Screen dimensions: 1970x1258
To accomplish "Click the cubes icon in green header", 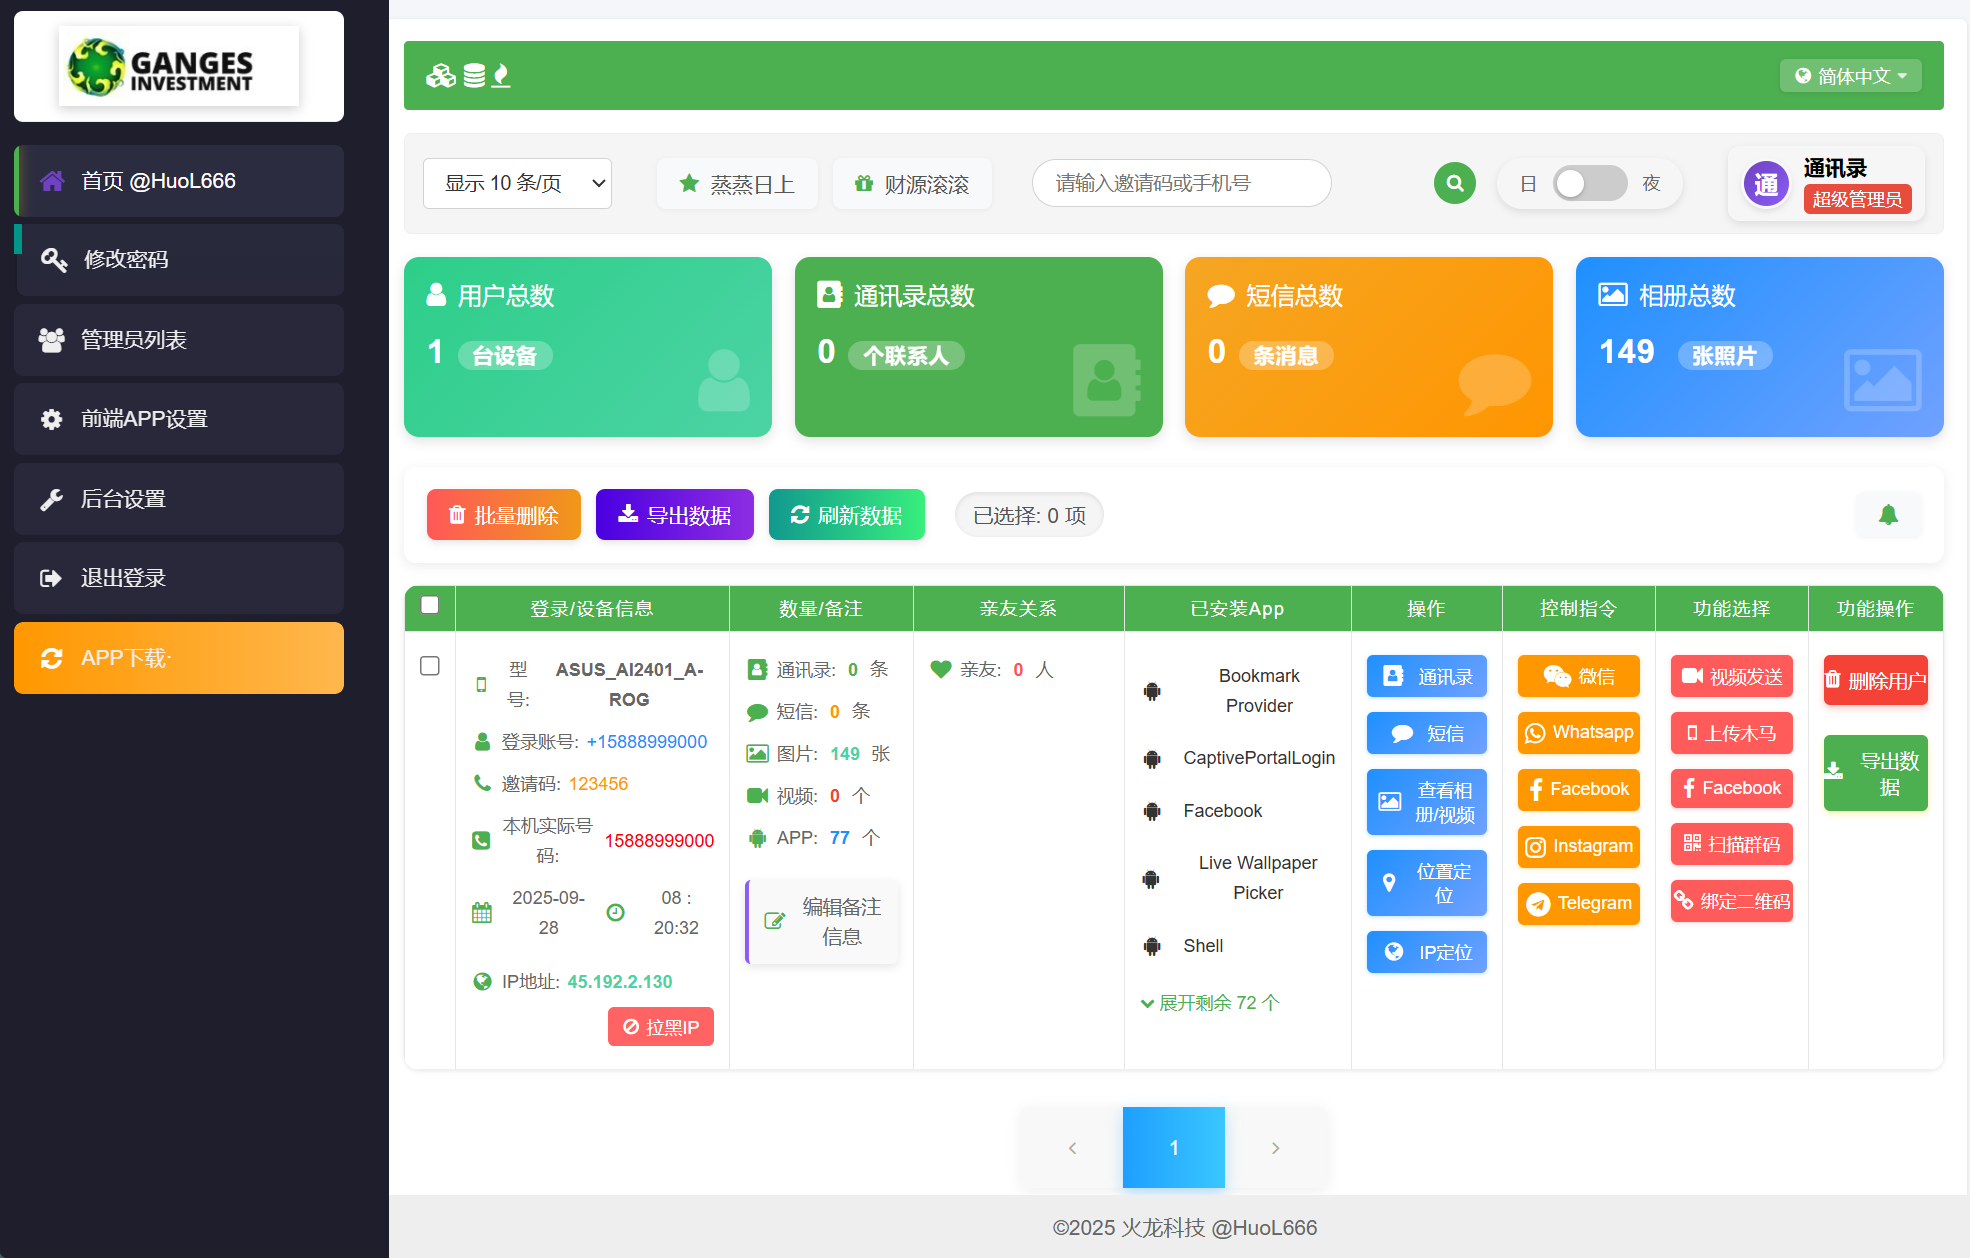I will point(440,76).
